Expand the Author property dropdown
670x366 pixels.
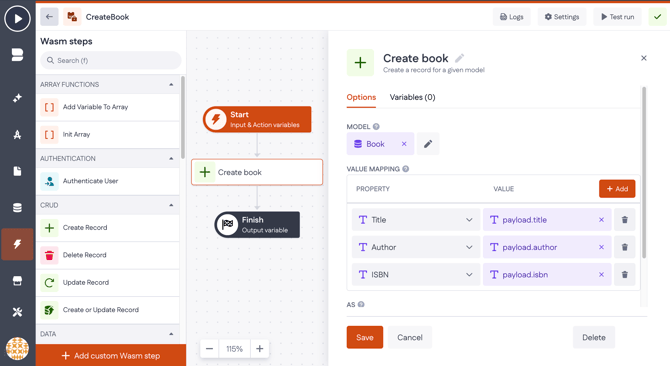pos(416,247)
